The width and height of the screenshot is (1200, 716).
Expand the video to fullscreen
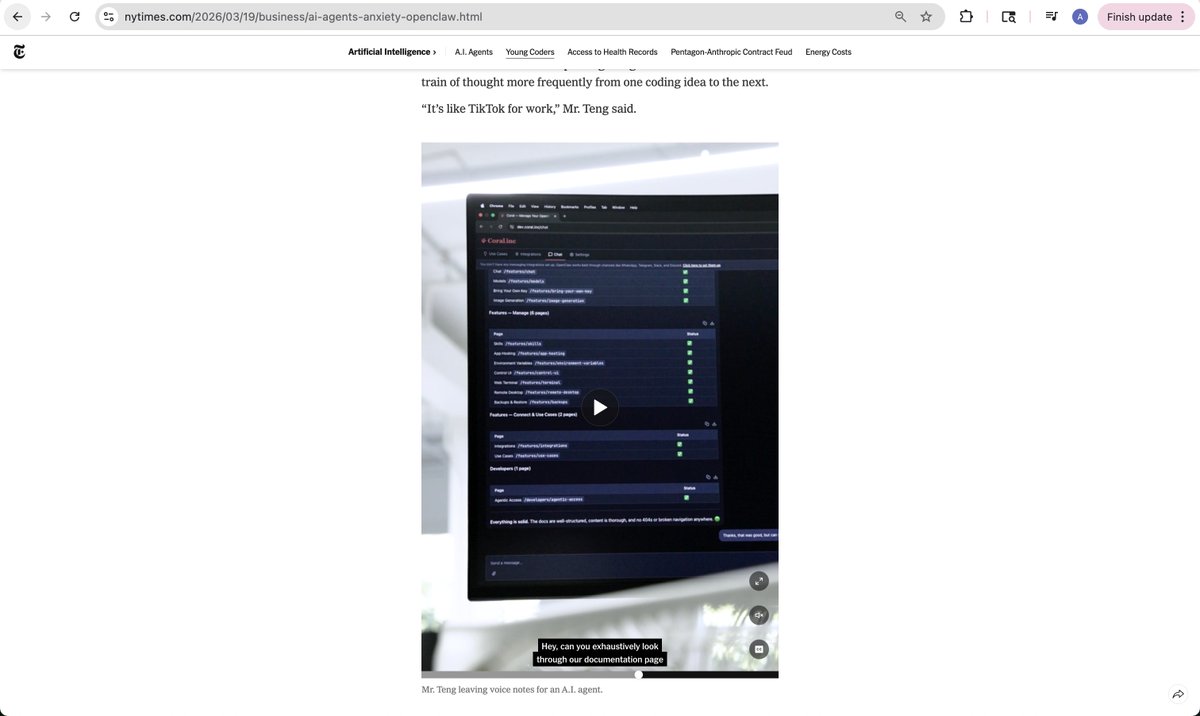[759, 580]
